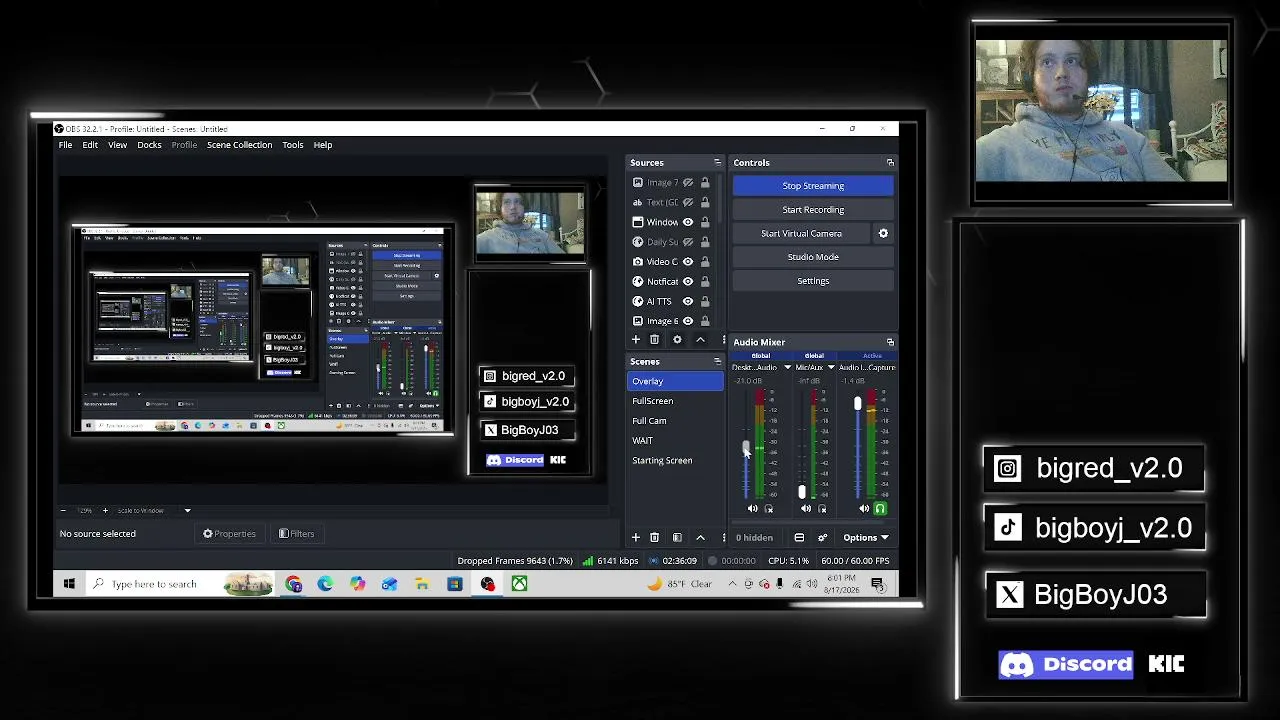Viewport: 1280px width, 720px height.
Task: Open the Audio Mixer Options dropdown
Action: (865, 538)
